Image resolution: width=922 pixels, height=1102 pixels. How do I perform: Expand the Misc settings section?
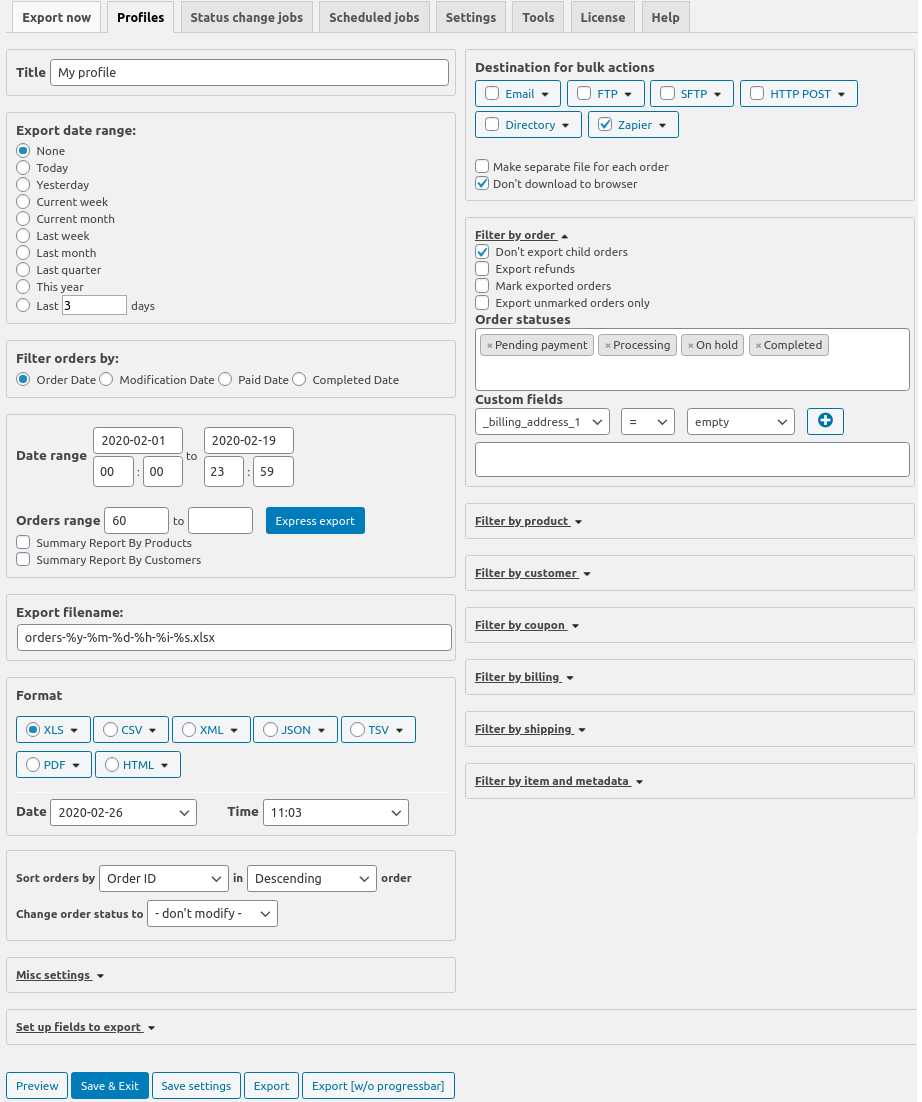pyautogui.click(x=60, y=975)
